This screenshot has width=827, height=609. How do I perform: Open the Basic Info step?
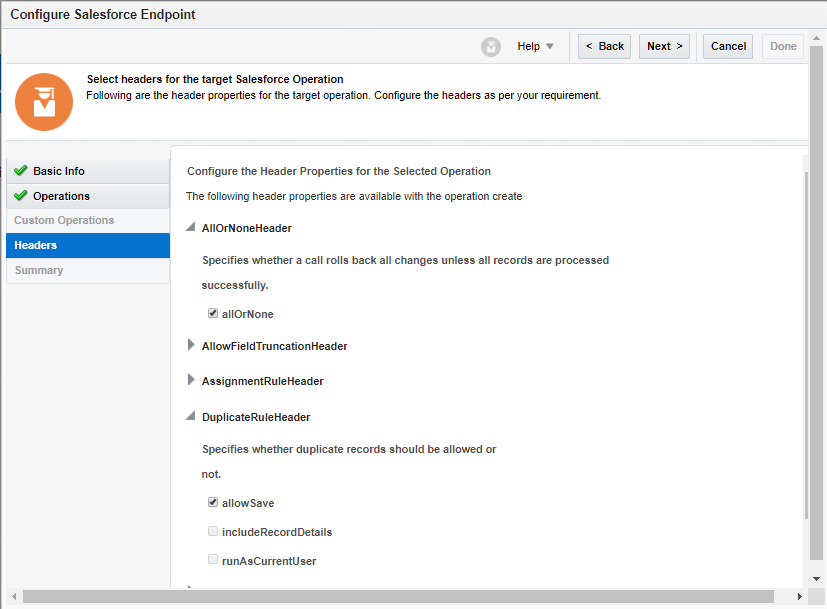pos(88,171)
